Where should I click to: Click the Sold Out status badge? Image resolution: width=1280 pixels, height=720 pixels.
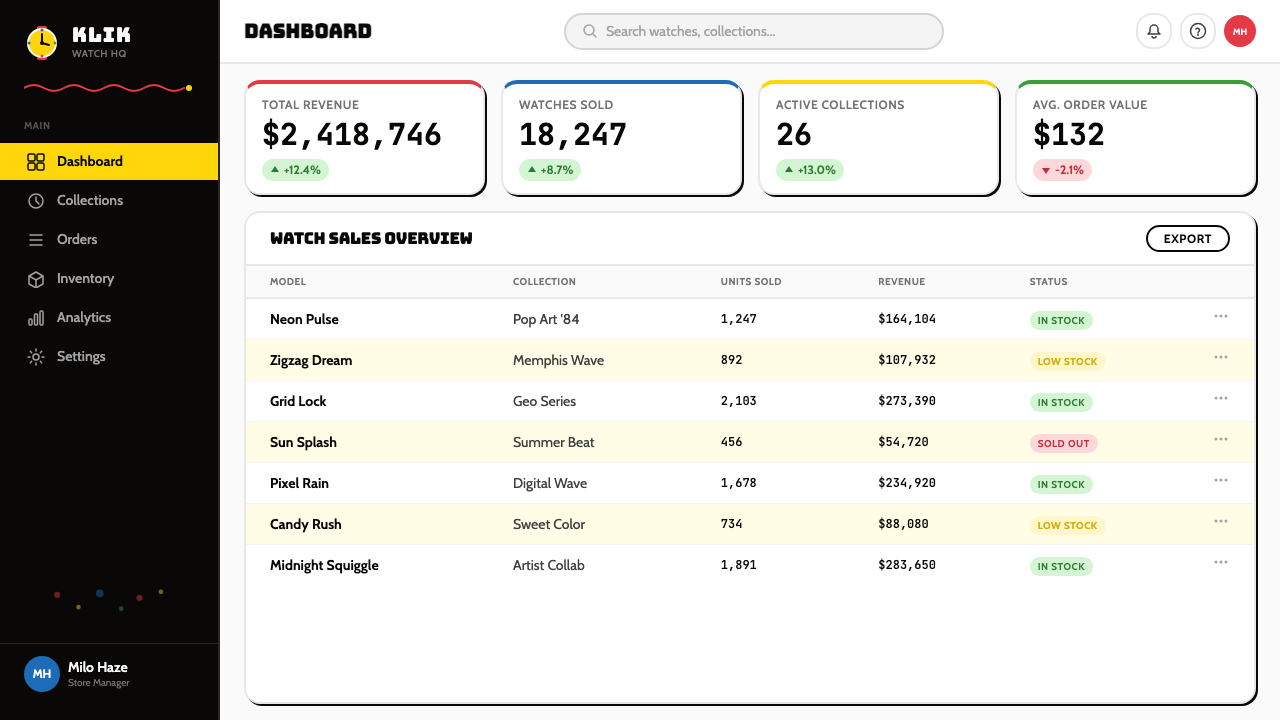coord(1063,443)
